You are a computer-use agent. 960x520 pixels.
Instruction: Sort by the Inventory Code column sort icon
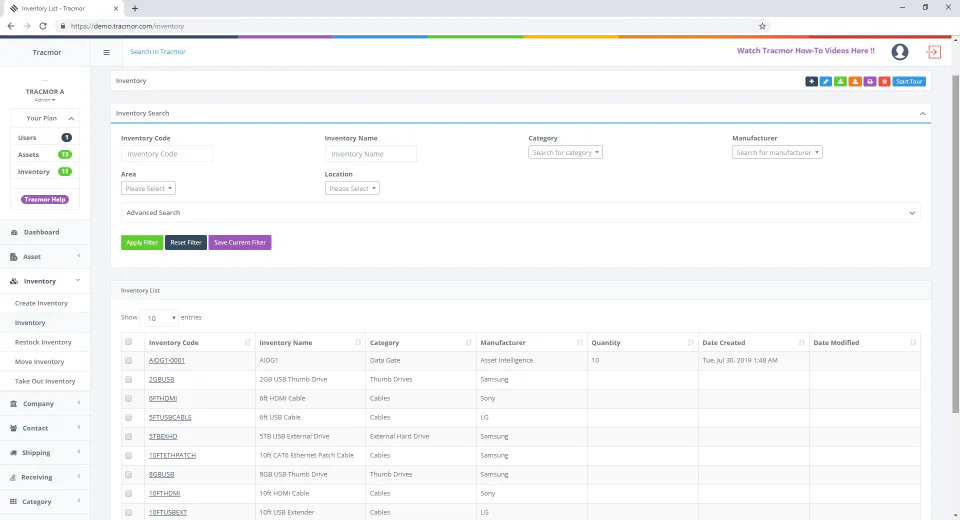[x=247, y=342]
